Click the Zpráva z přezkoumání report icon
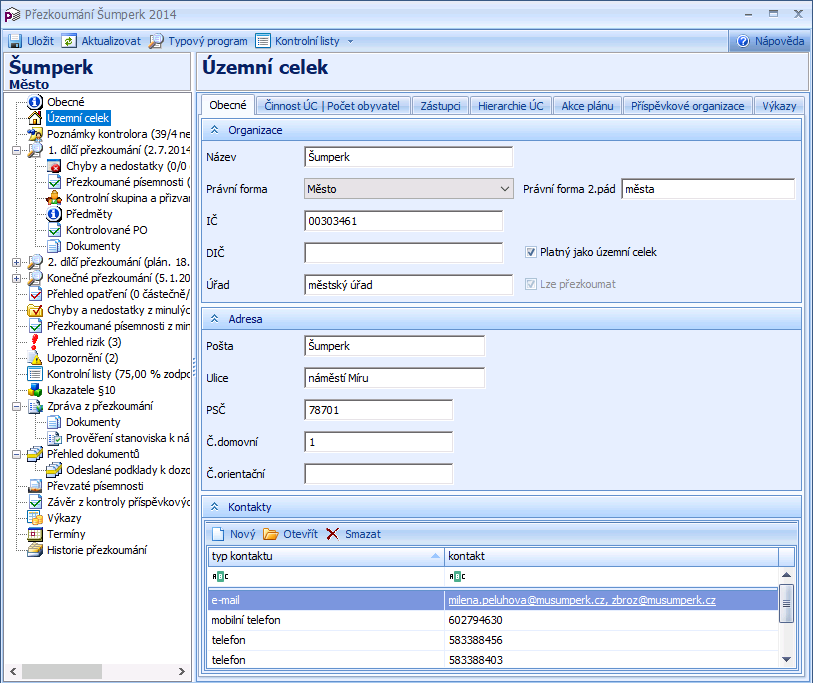Viewport: 813px width, 683px height. point(35,406)
